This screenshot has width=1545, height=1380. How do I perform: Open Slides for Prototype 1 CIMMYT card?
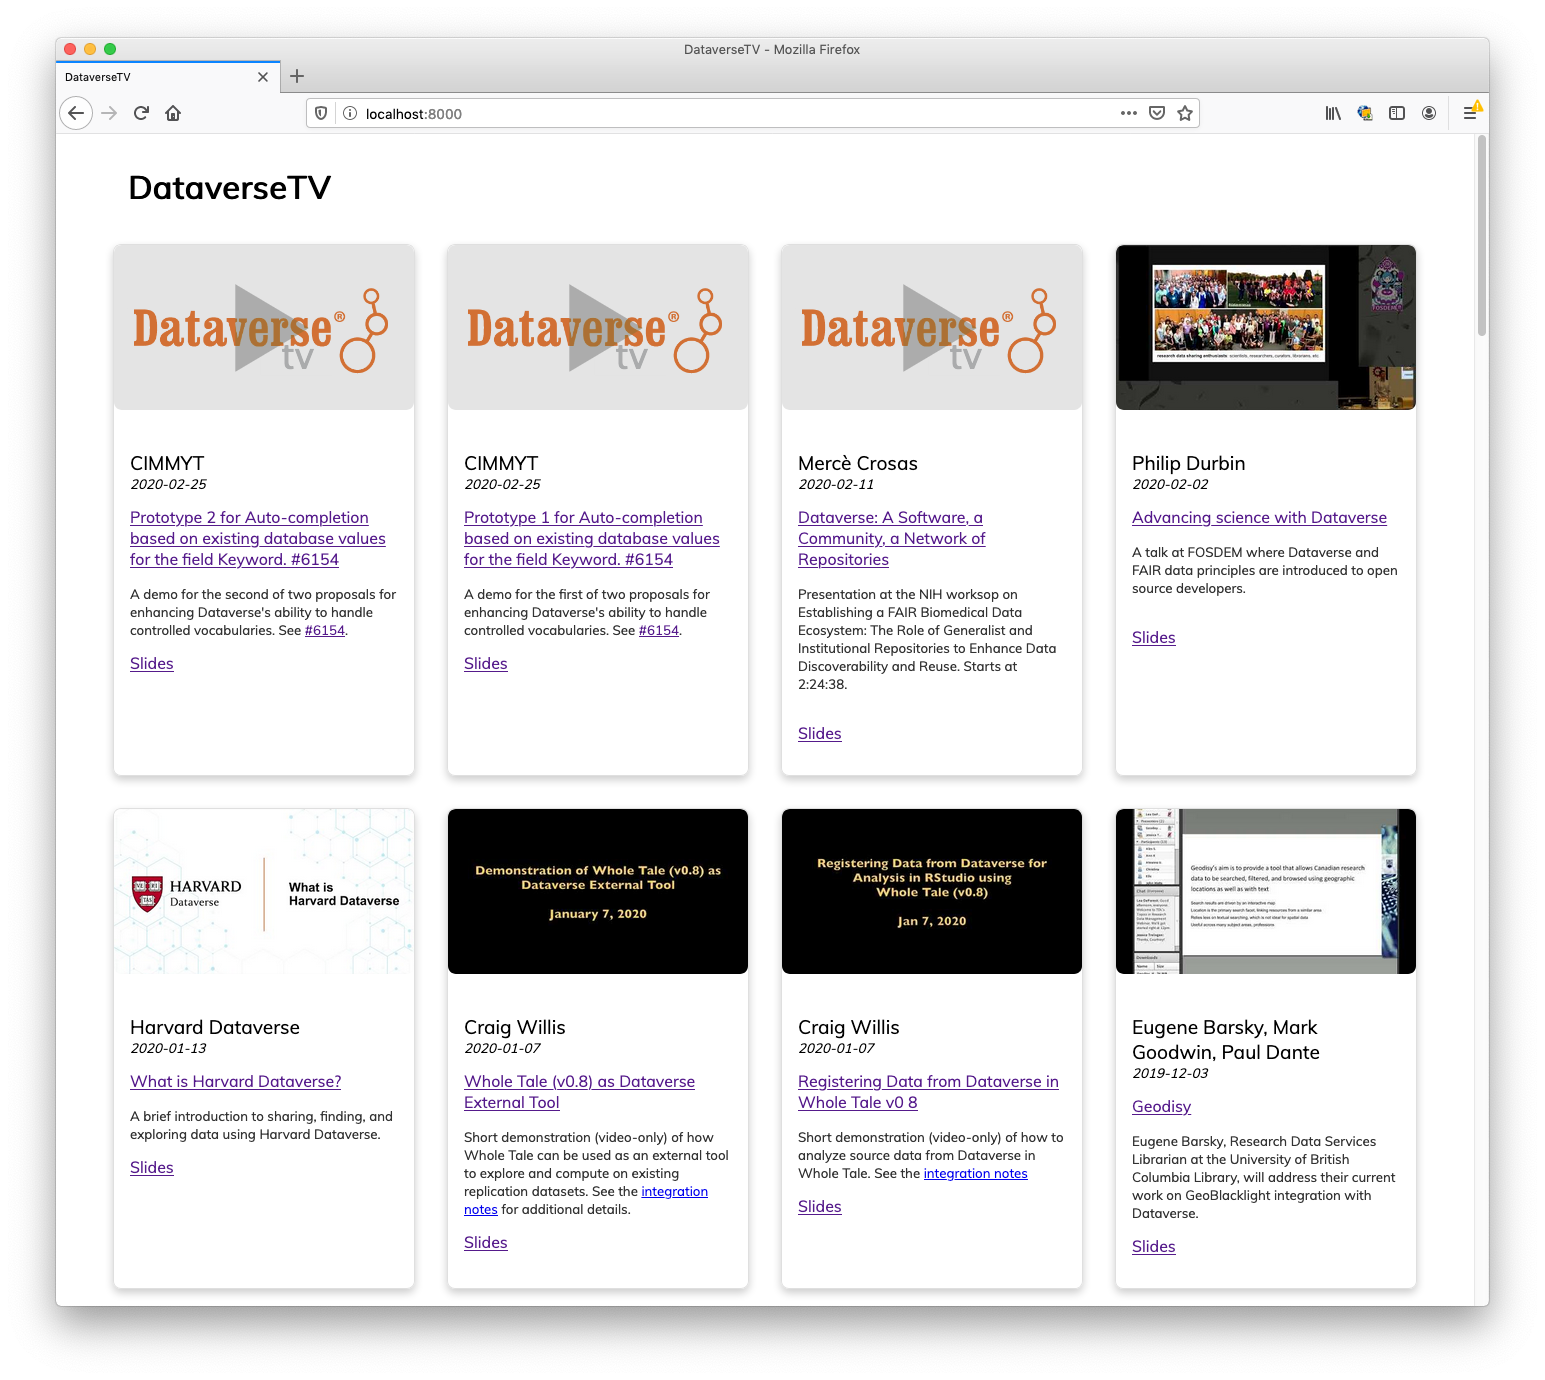(486, 663)
